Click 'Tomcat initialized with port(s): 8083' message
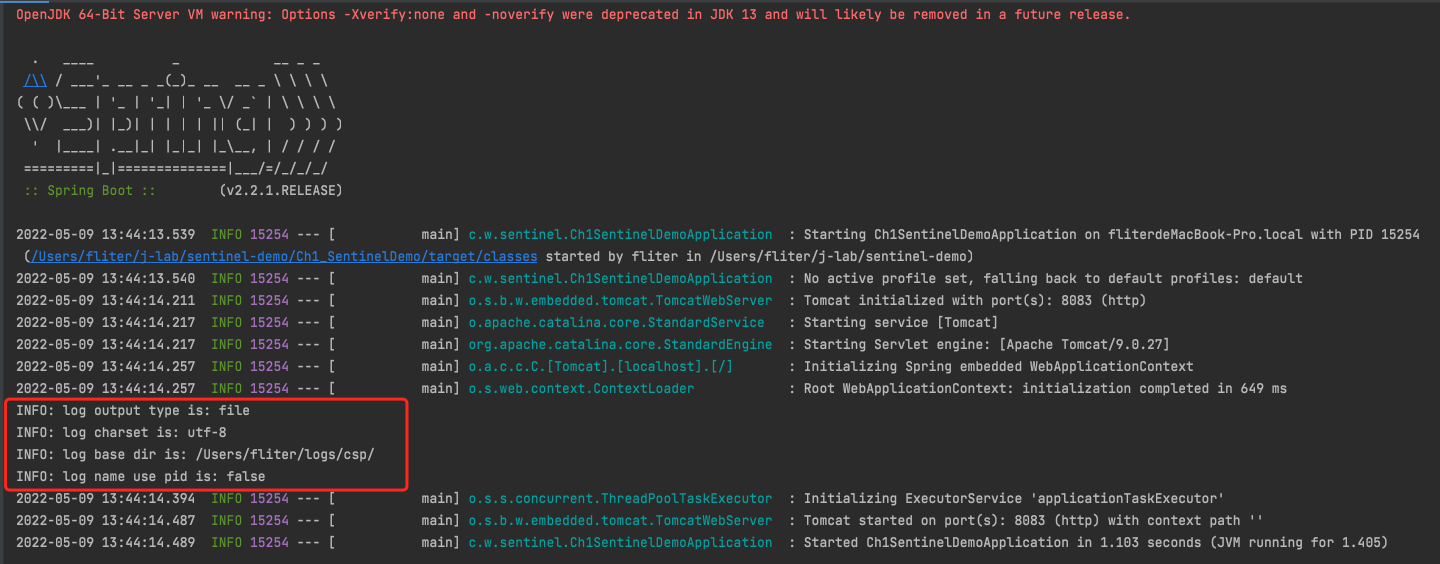This screenshot has height=564, width=1440. coord(975,301)
